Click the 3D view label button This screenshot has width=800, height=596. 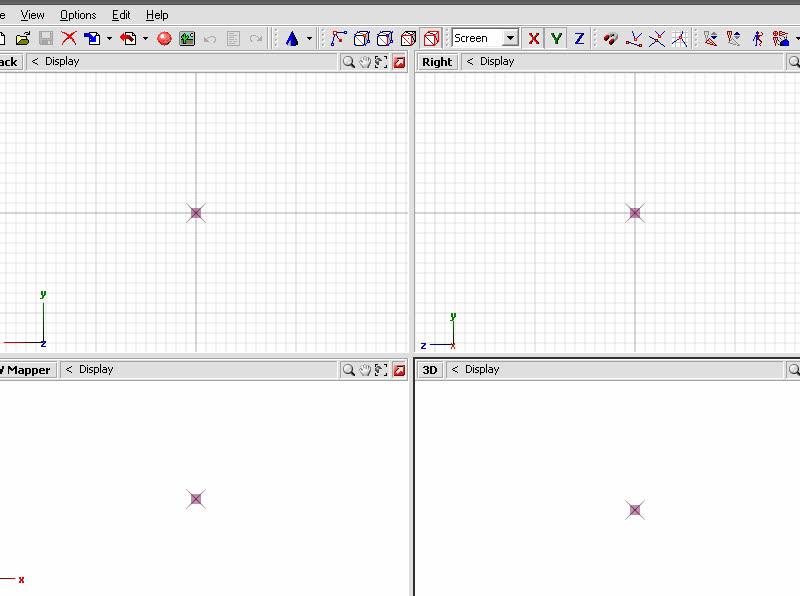[430, 370]
